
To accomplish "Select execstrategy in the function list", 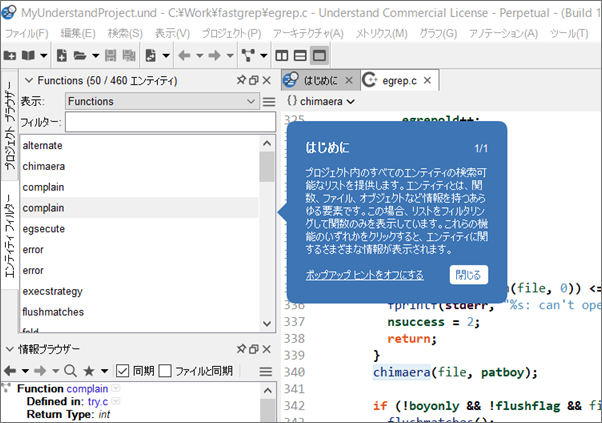I will 140,291.
